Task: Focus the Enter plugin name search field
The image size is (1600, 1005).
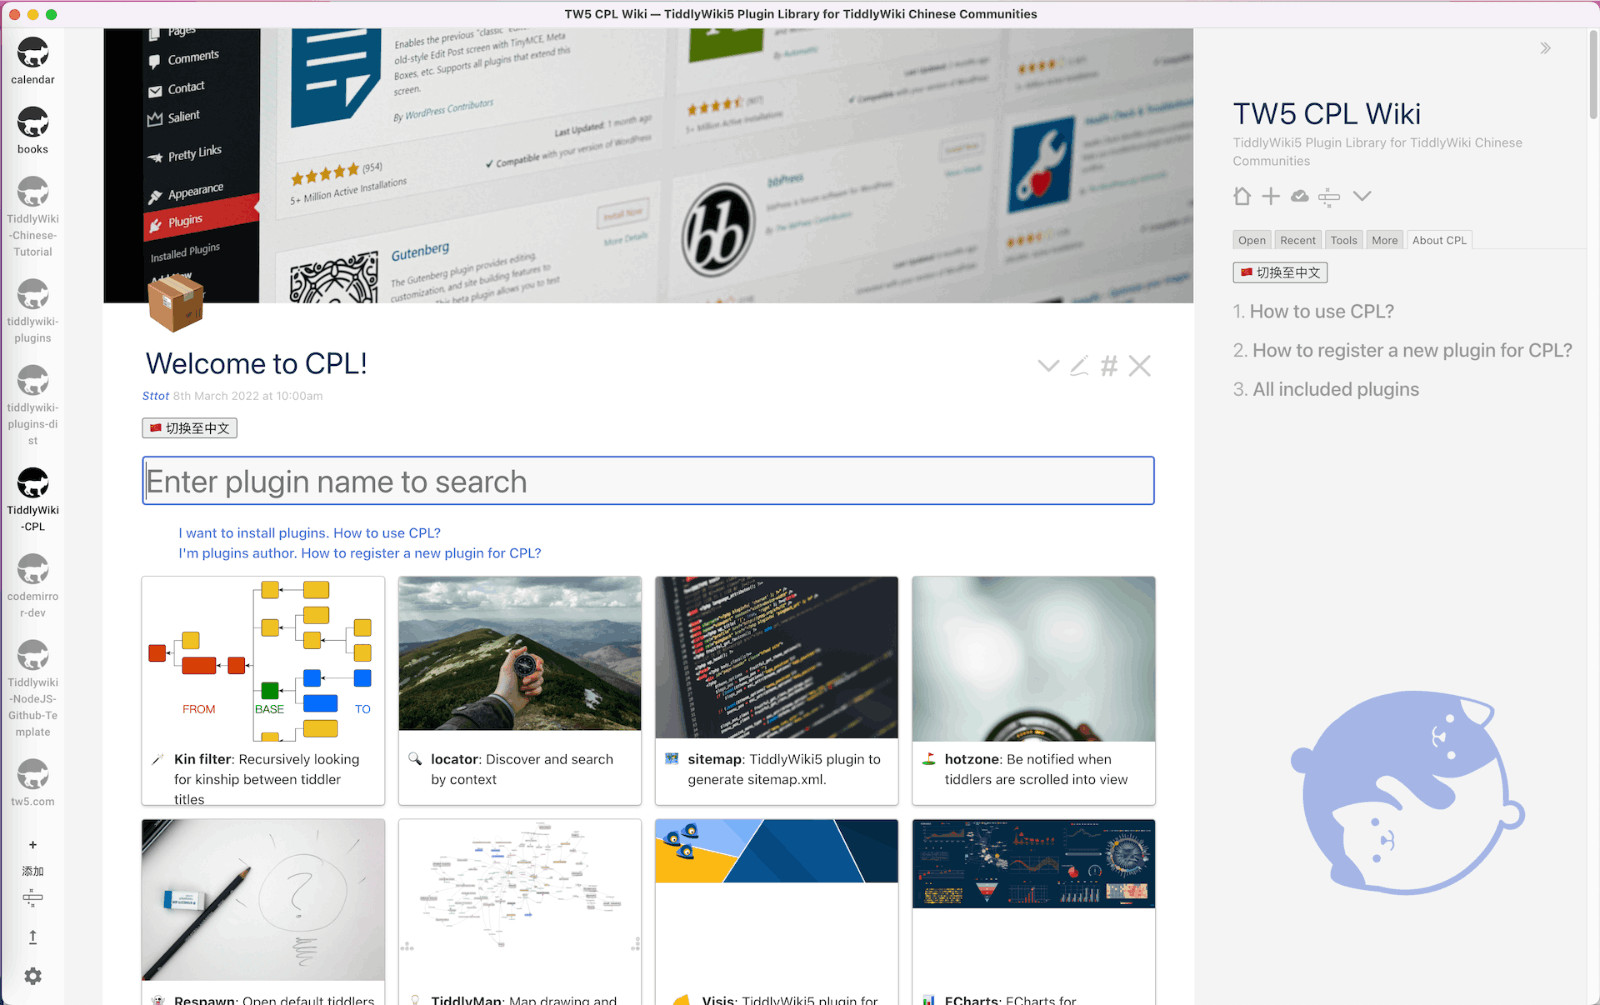Action: coord(648,481)
